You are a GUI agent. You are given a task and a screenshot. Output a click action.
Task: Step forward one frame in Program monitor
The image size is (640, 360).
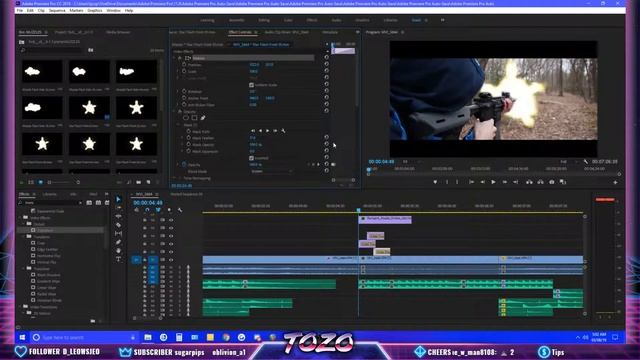(504, 182)
